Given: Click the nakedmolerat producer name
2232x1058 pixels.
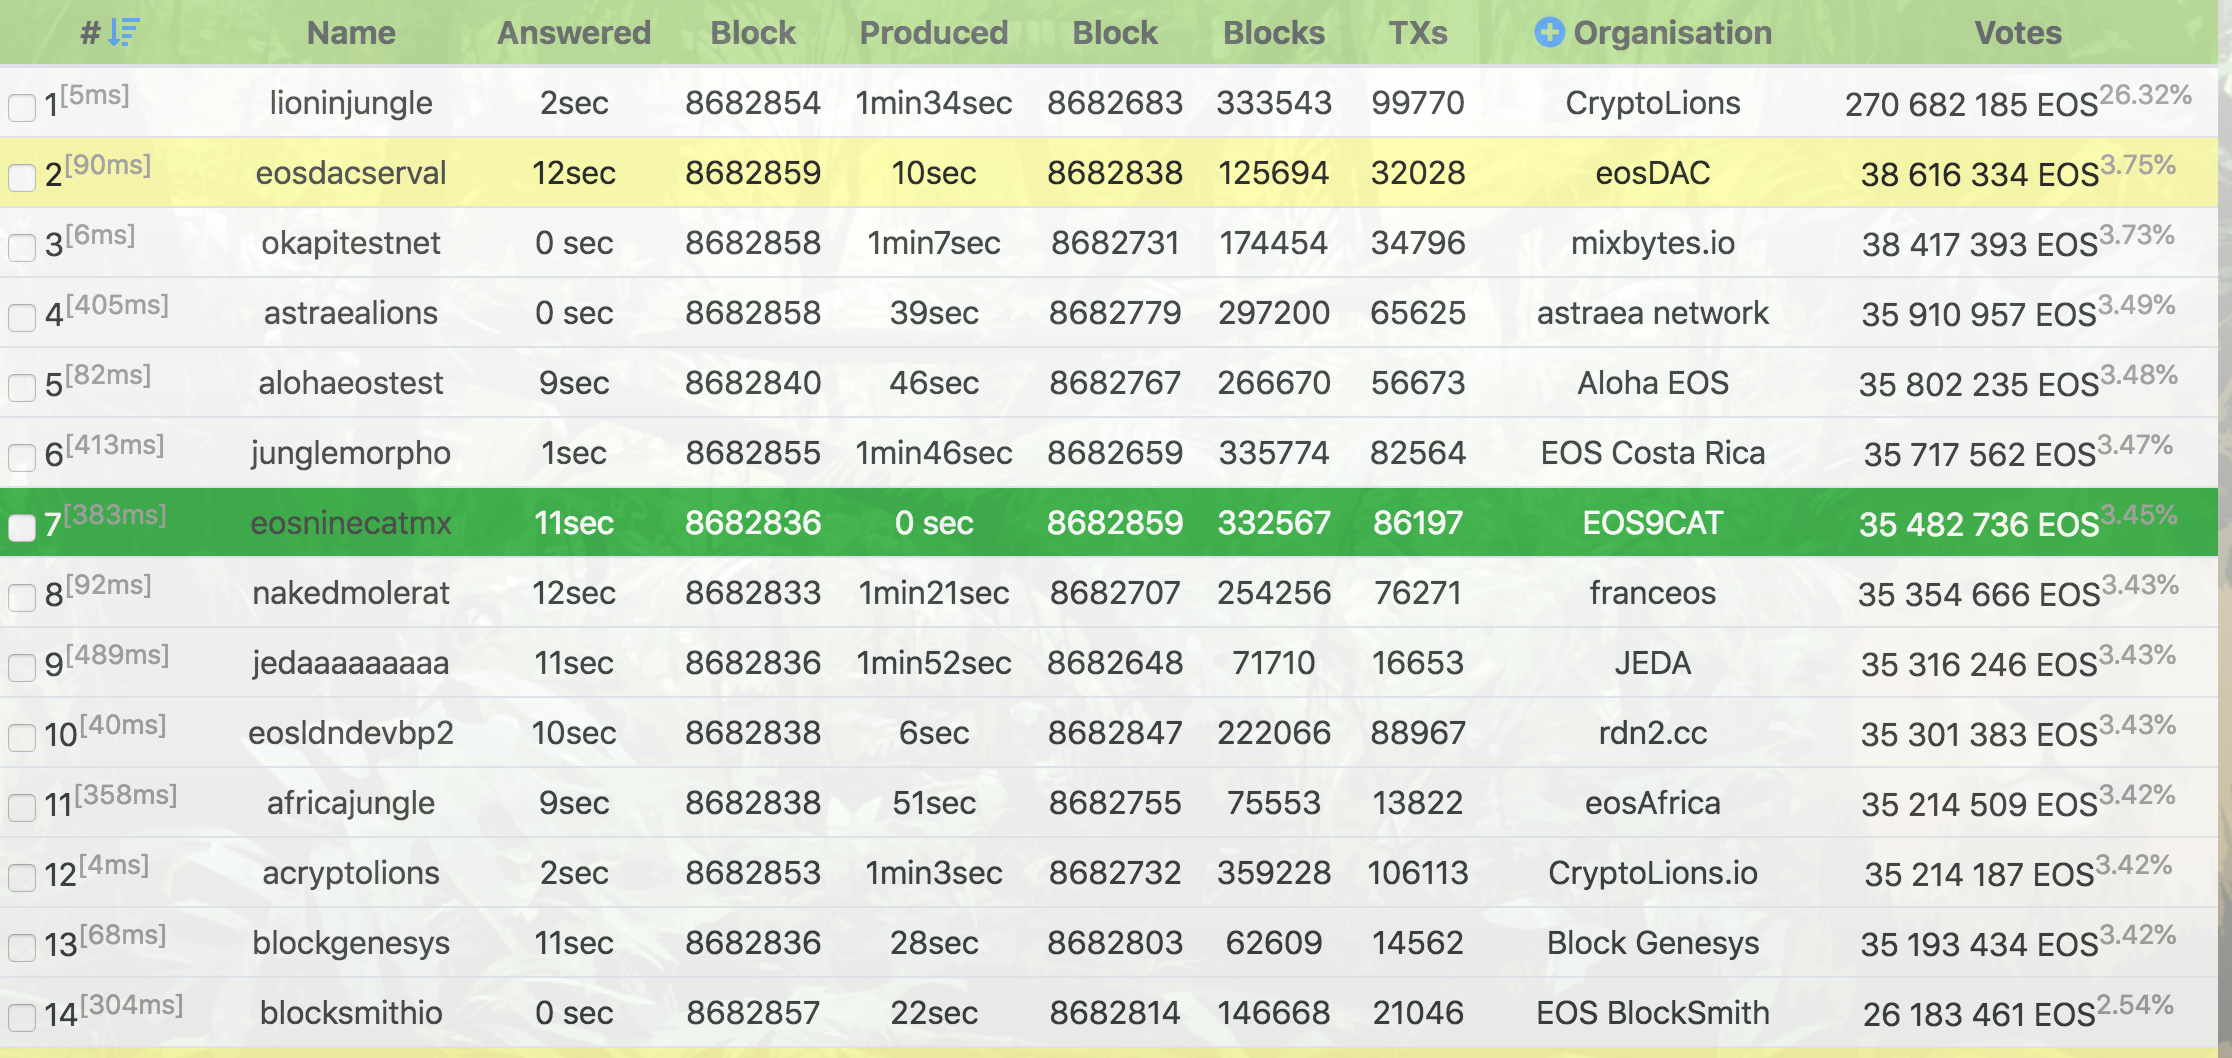Looking at the screenshot, I should click(x=351, y=593).
